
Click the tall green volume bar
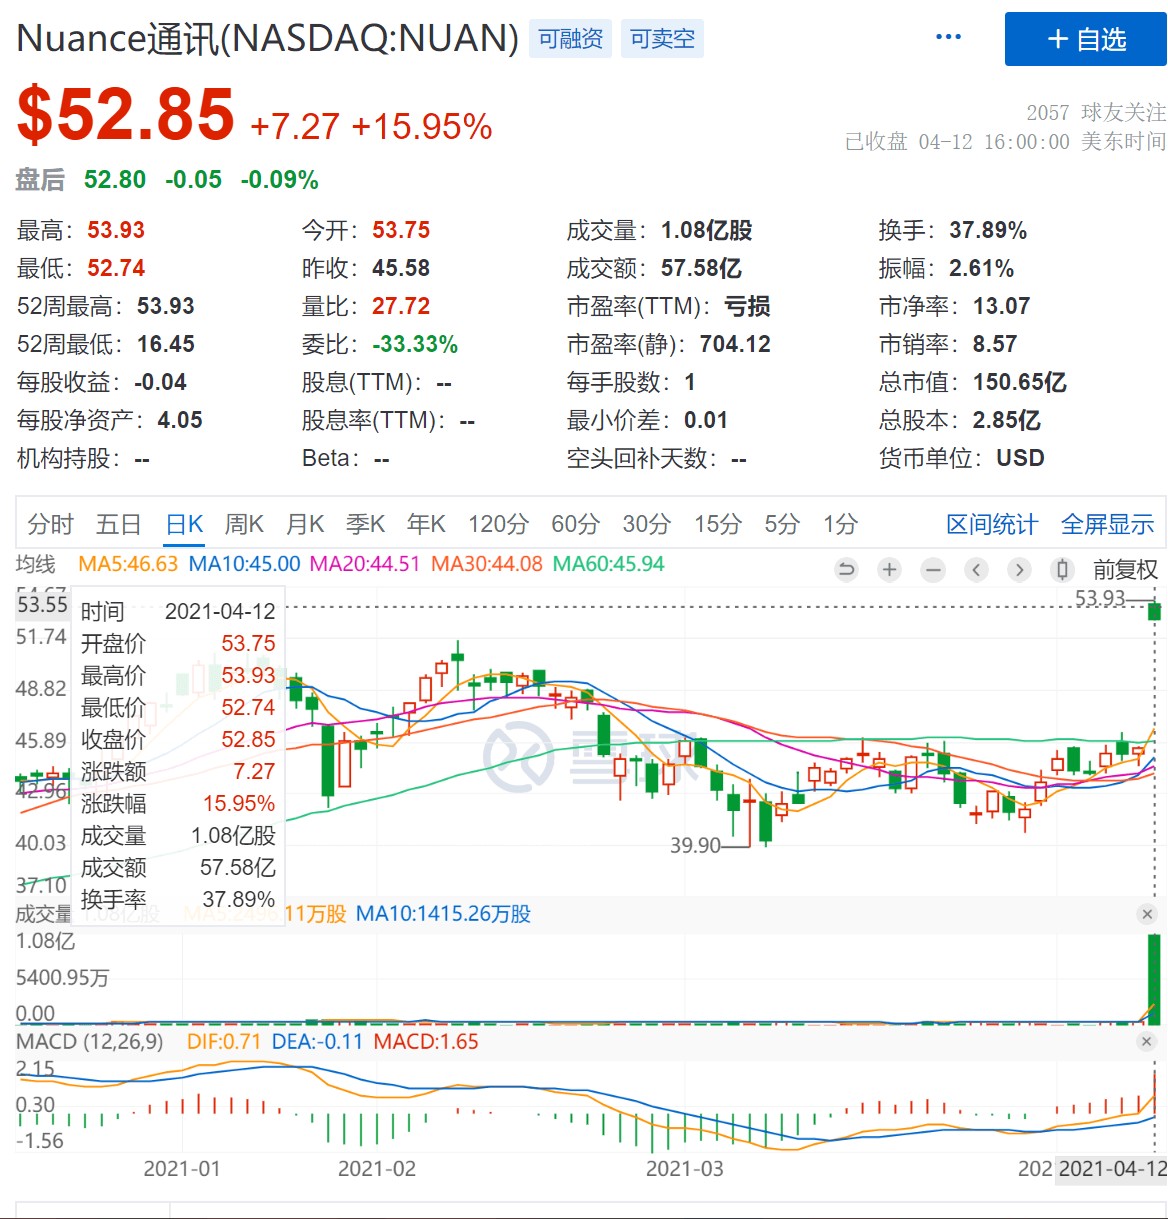coord(1154,979)
